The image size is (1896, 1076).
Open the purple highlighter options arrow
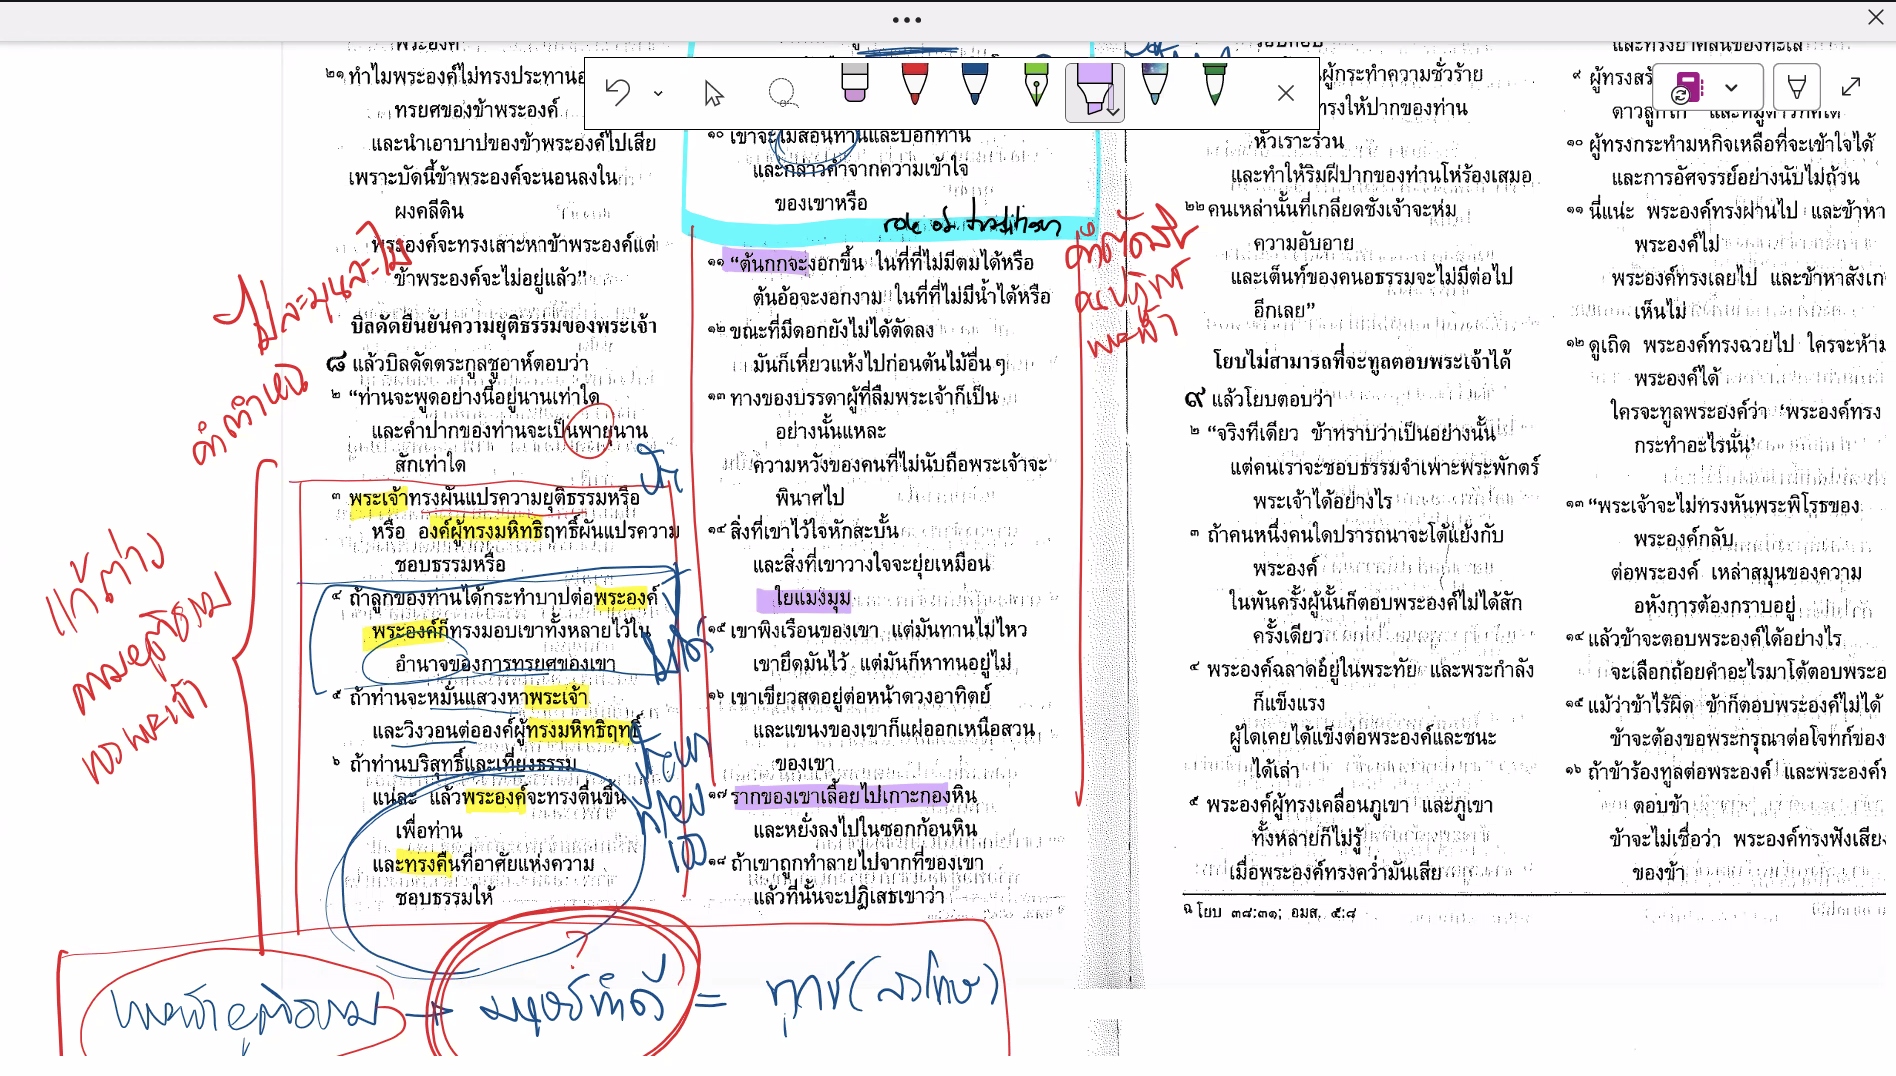[1113, 111]
